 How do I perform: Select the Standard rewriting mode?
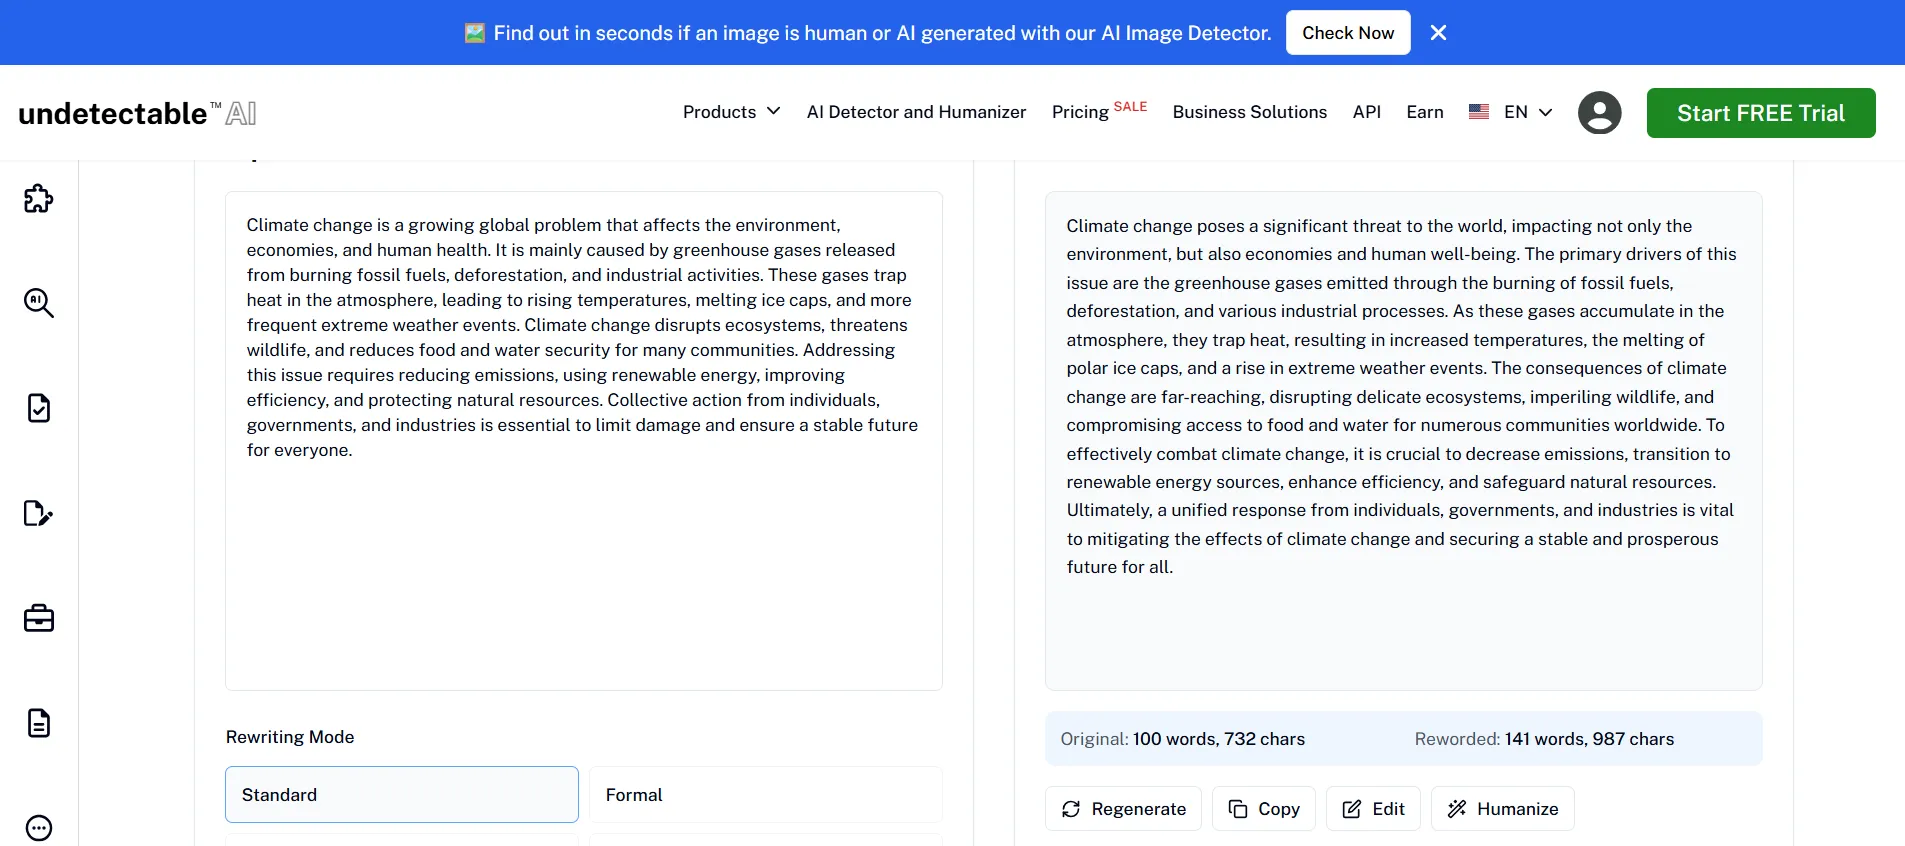click(400, 795)
